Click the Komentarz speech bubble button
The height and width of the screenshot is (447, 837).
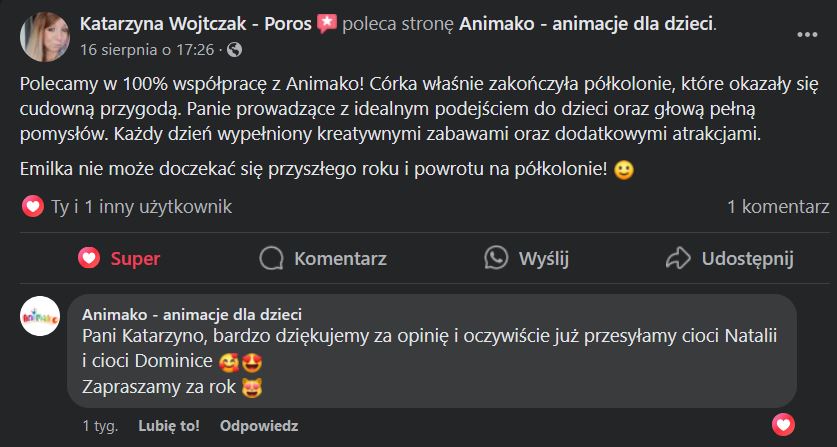click(x=323, y=258)
